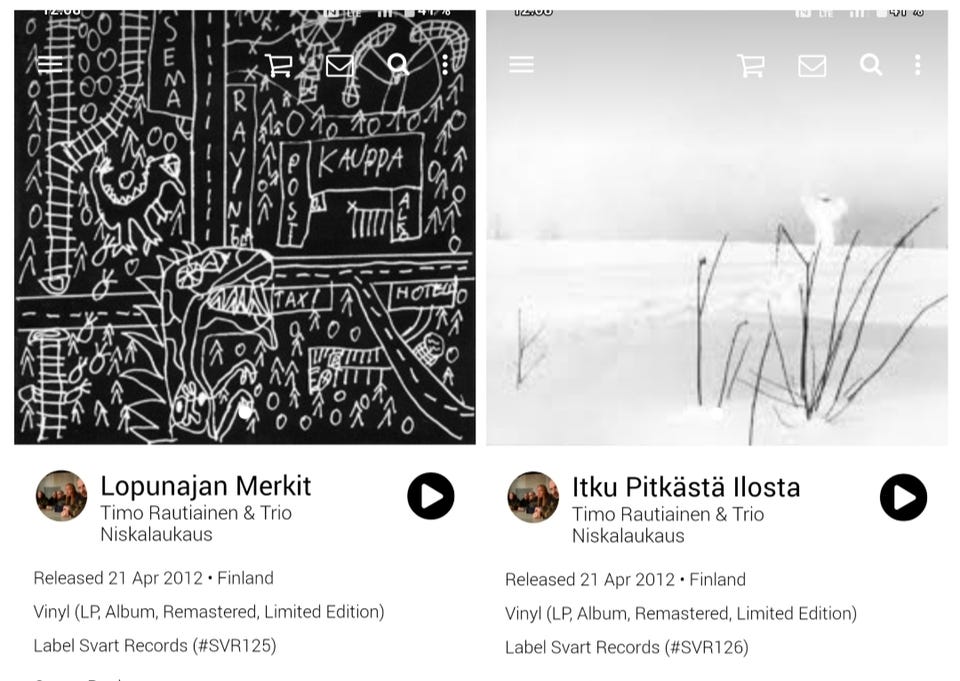Open Svart Records label link #SVR125
Viewport: 960px width, 681px height.
[155, 645]
